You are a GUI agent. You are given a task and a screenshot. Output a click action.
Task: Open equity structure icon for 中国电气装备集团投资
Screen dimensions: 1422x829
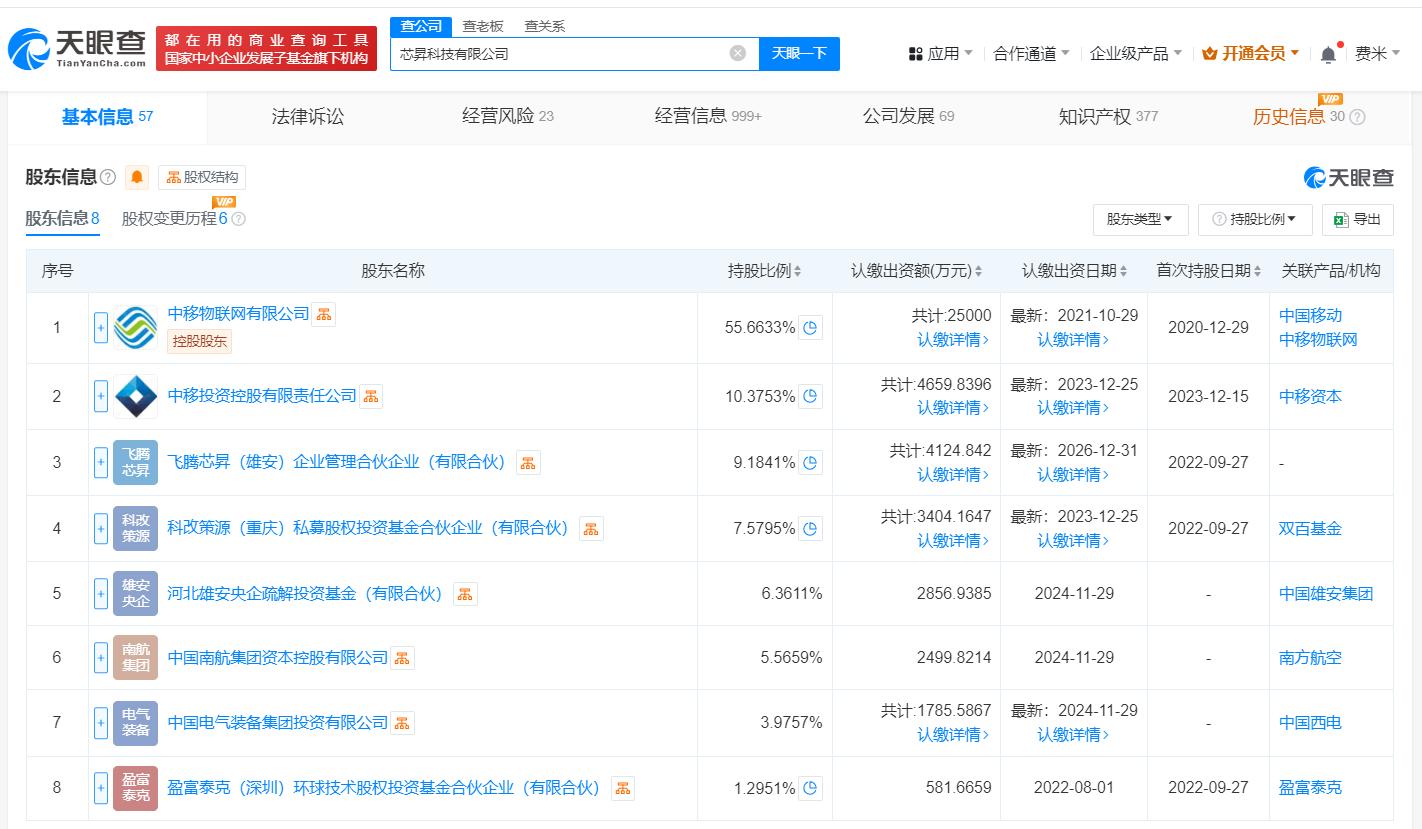tap(402, 722)
